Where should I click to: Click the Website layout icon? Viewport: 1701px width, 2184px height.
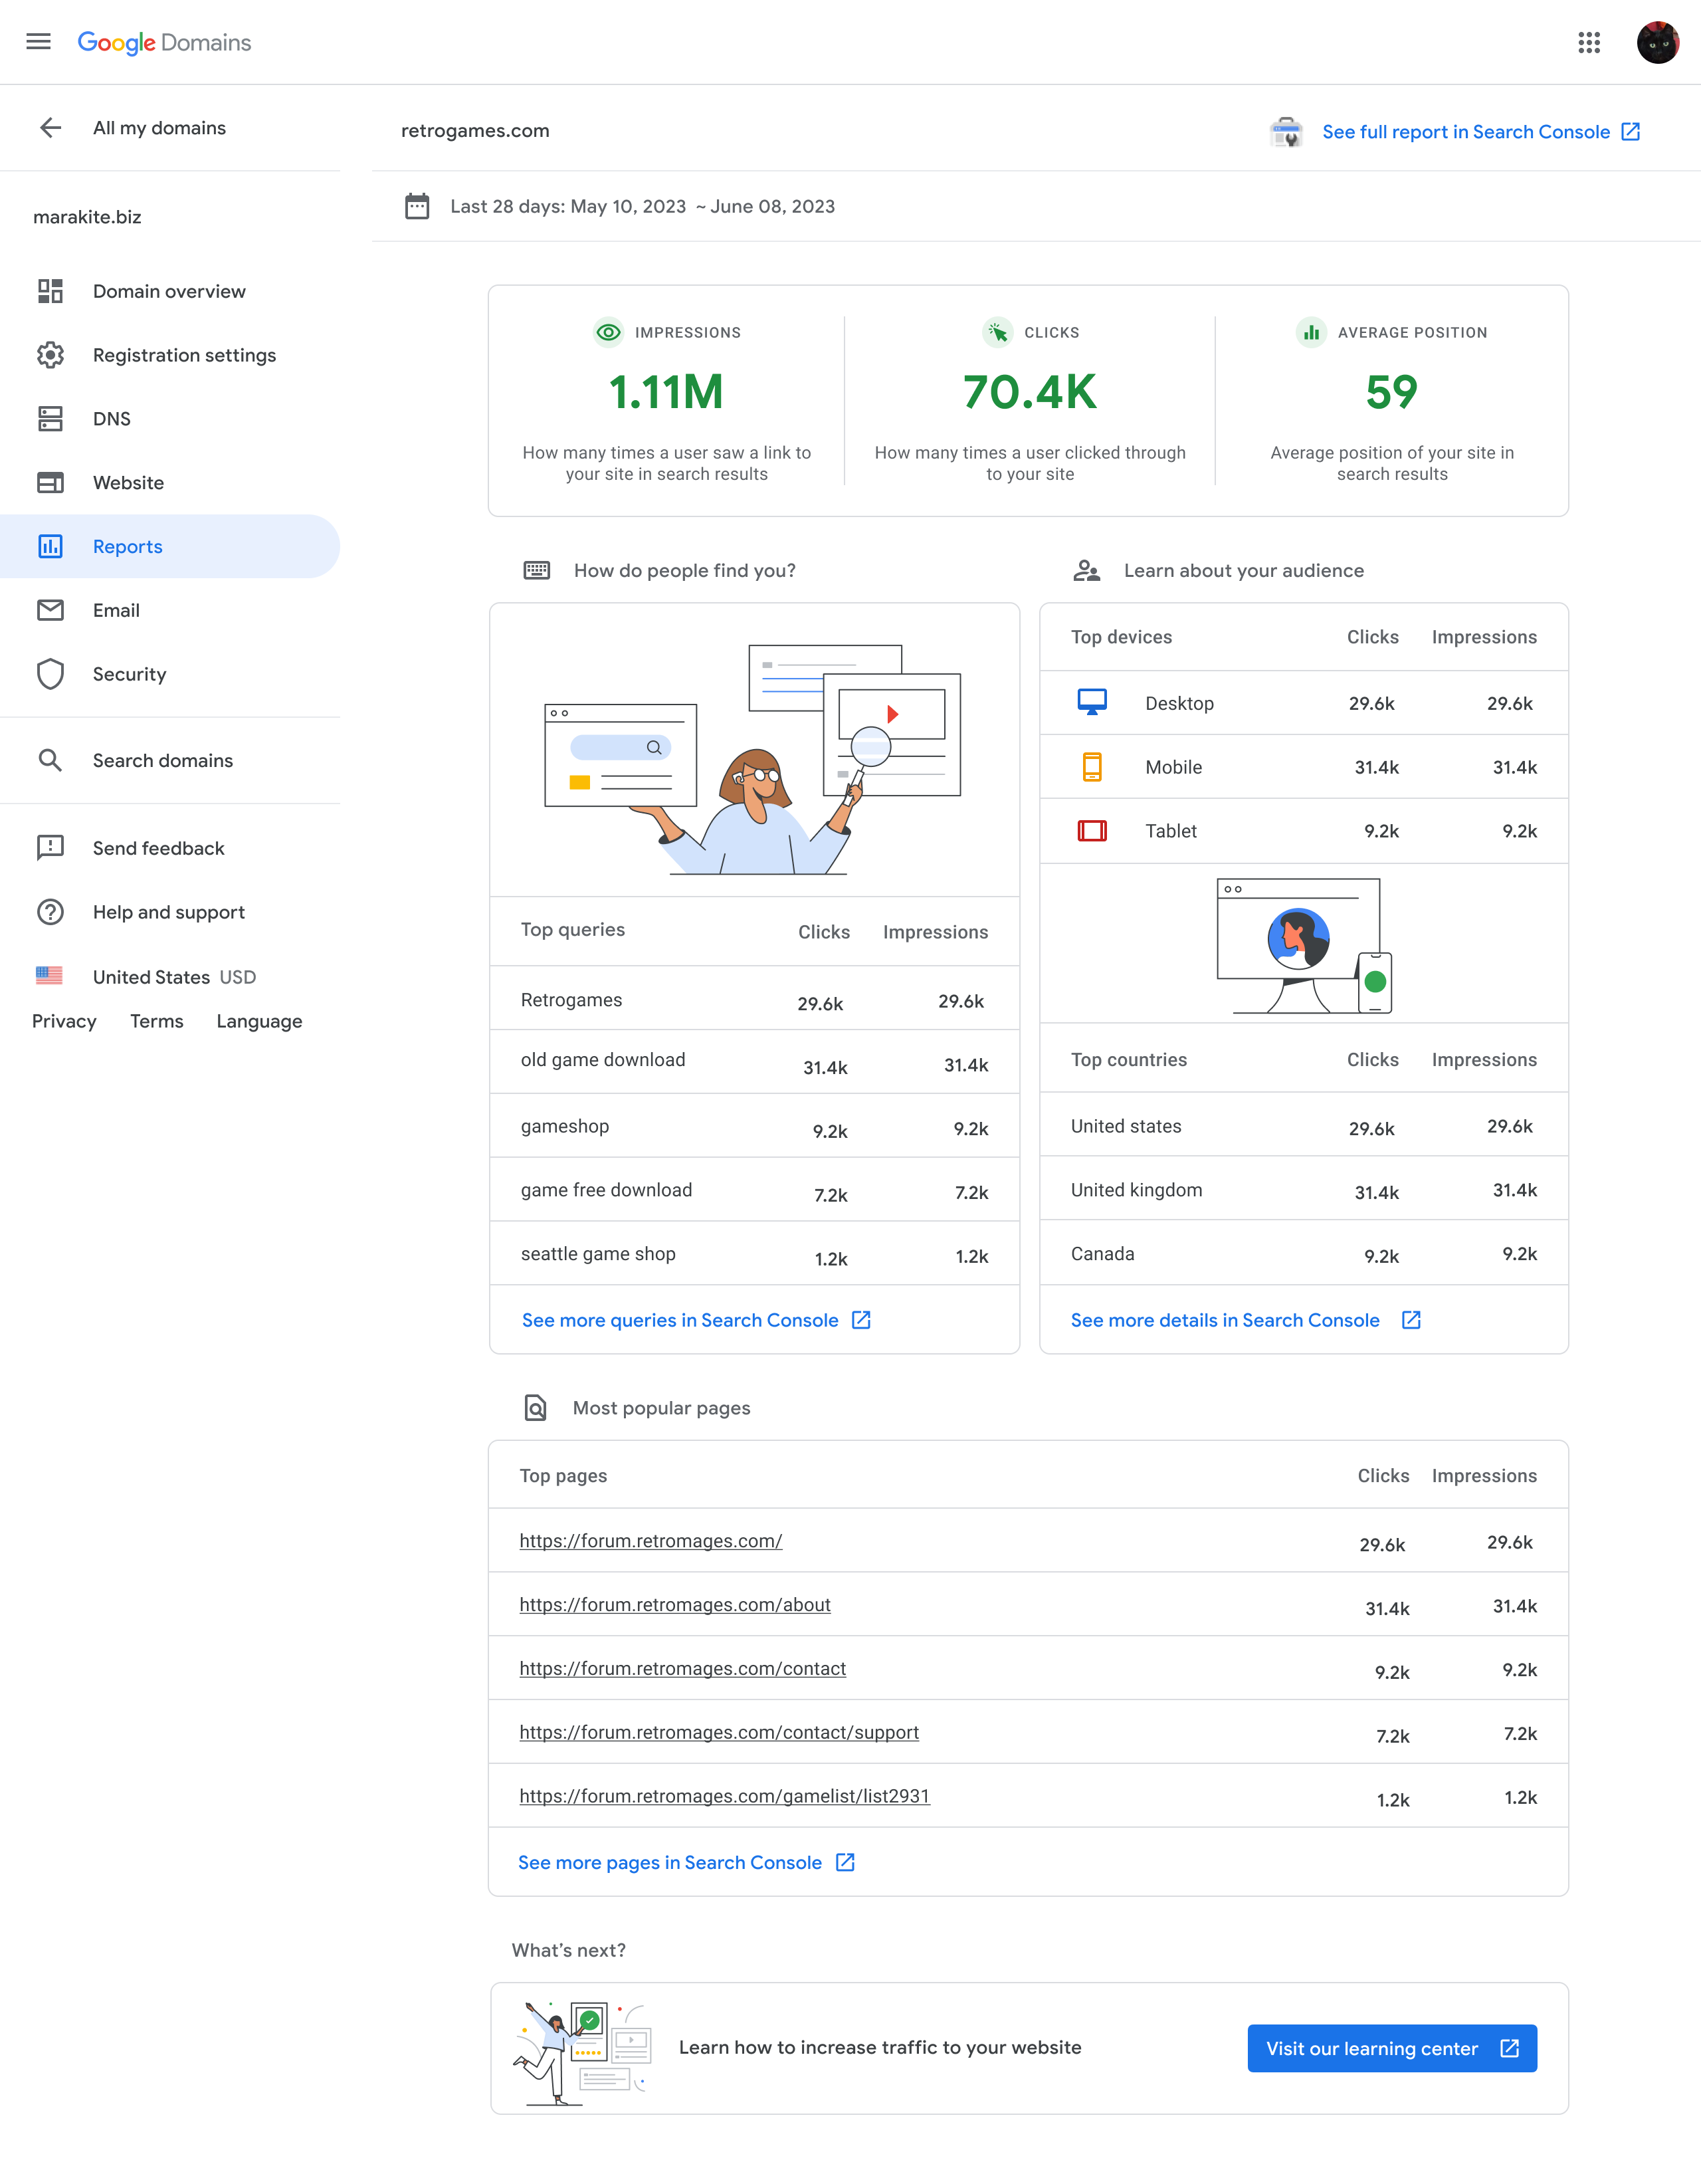tap(50, 483)
